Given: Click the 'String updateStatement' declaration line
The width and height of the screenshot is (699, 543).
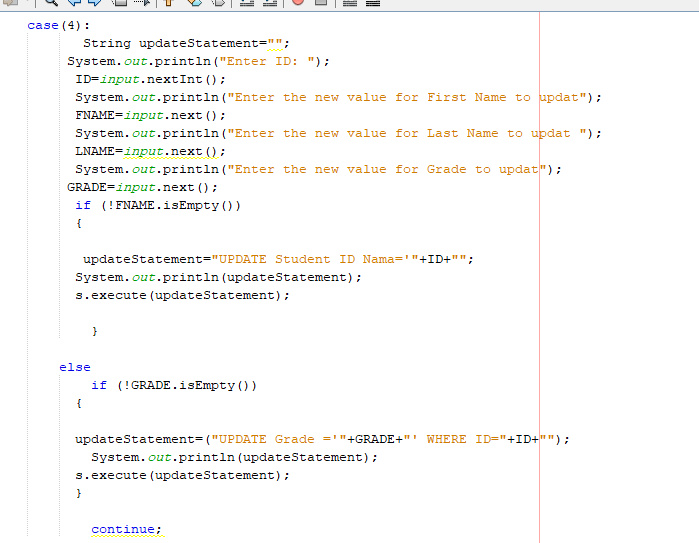Looking at the screenshot, I should 186,43.
